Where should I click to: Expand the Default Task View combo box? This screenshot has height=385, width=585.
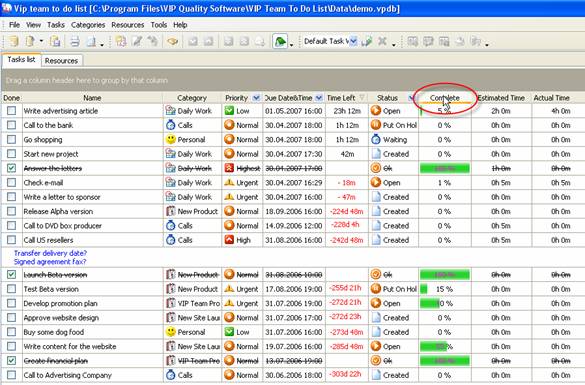click(353, 41)
